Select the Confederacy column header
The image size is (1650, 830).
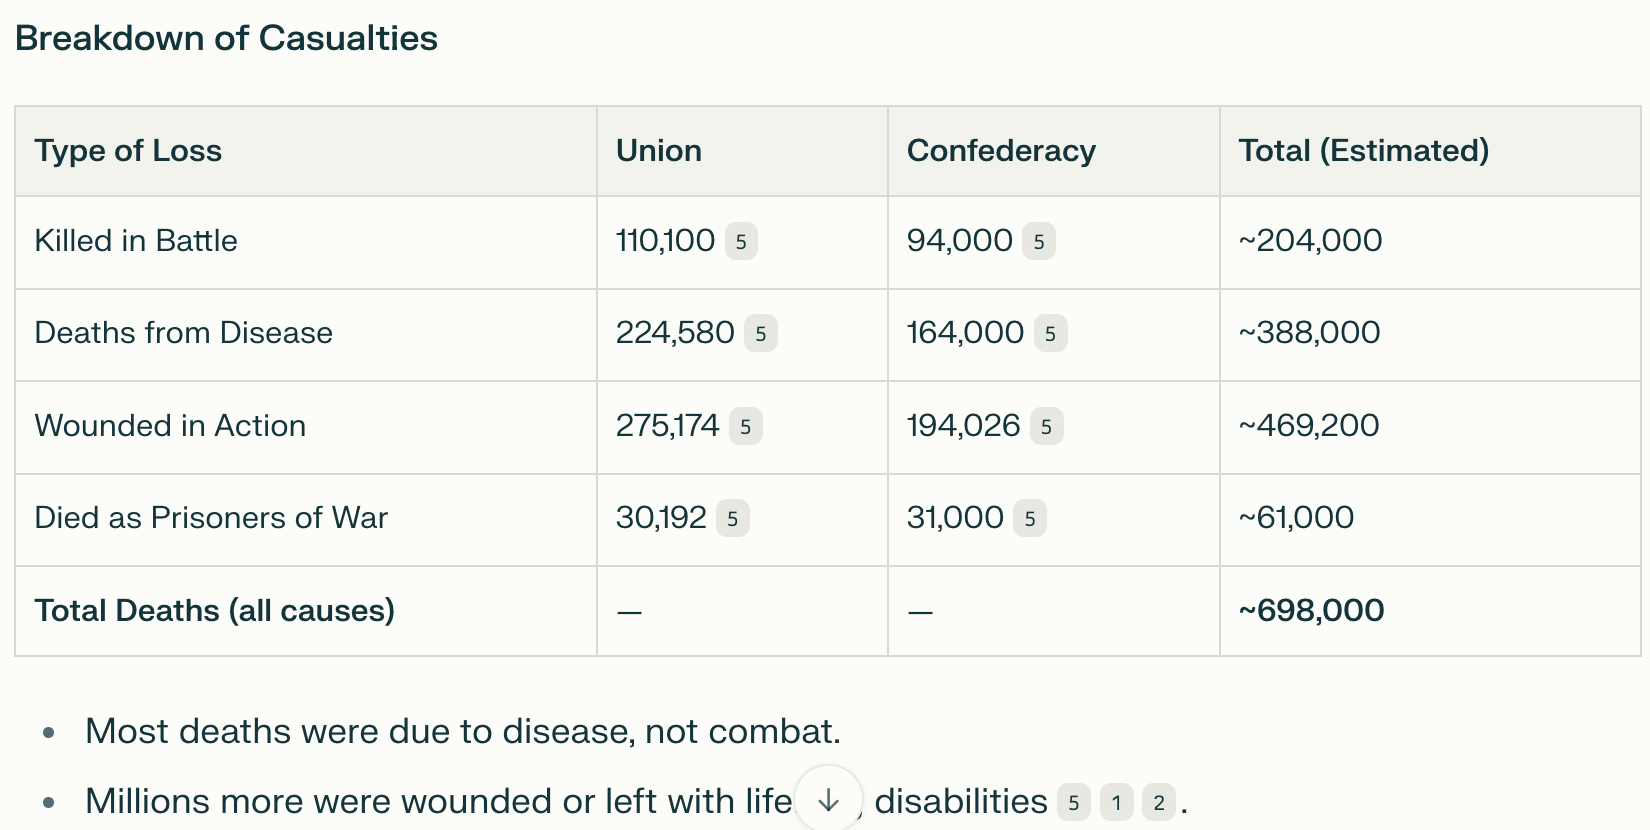click(1001, 151)
